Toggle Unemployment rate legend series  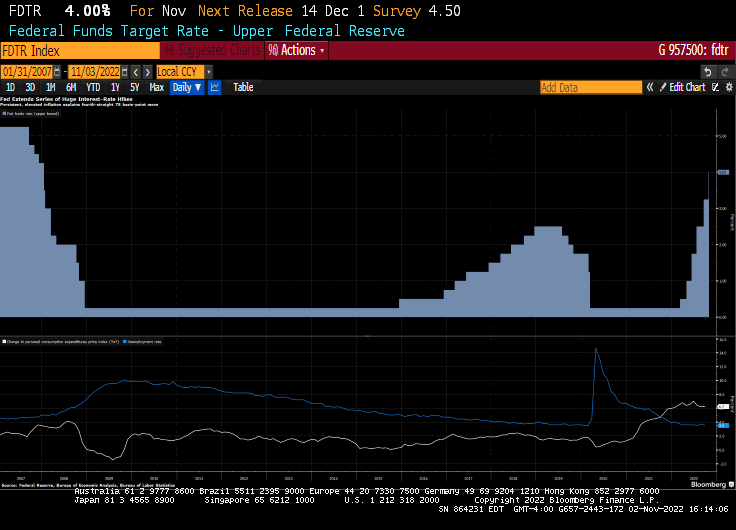[x=146, y=342]
